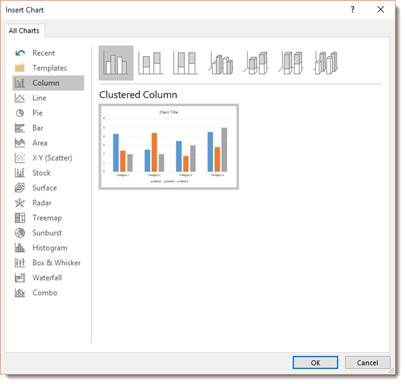Click the Clustered Column preview thumbnail

tap(169, 147)
